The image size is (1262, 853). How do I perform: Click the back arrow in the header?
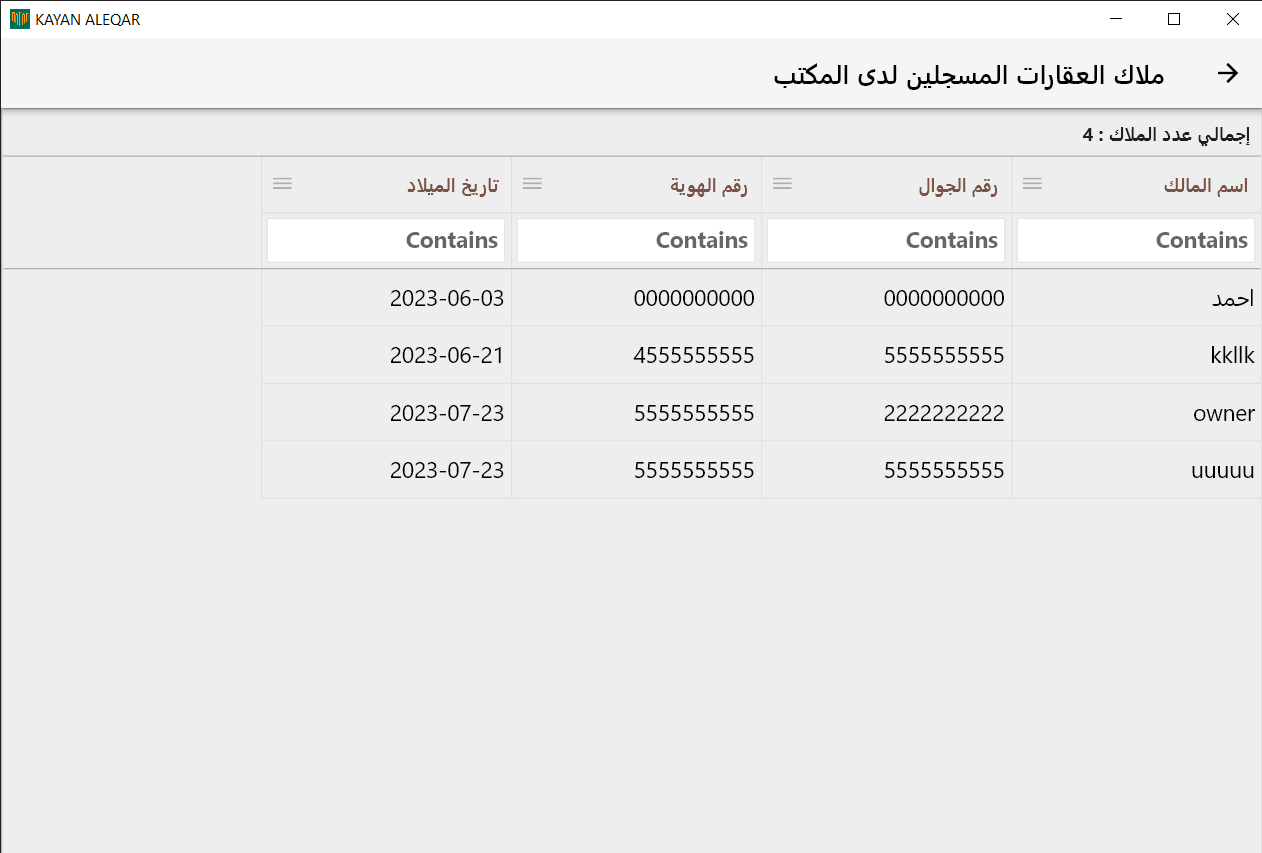(x=1227, y=73)
